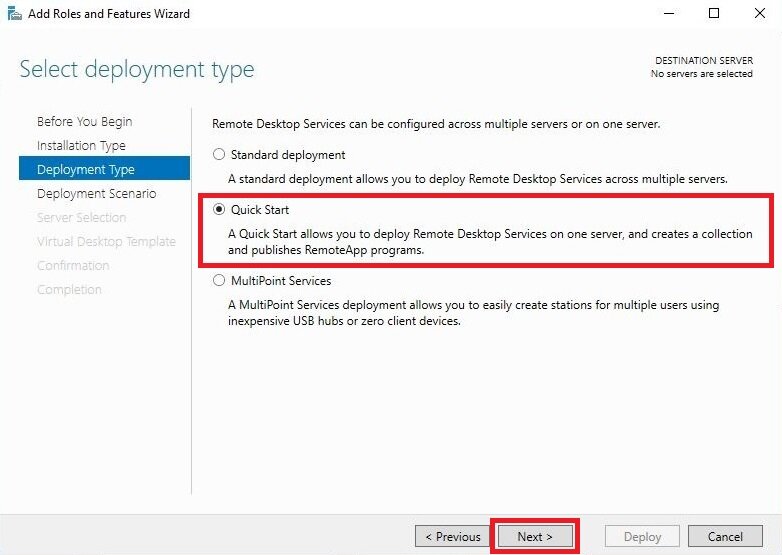Image resolution: width=782 pixels, height=555 pixels.
Task: Click the Confirmation step
Action: click(x=73, y=265)
